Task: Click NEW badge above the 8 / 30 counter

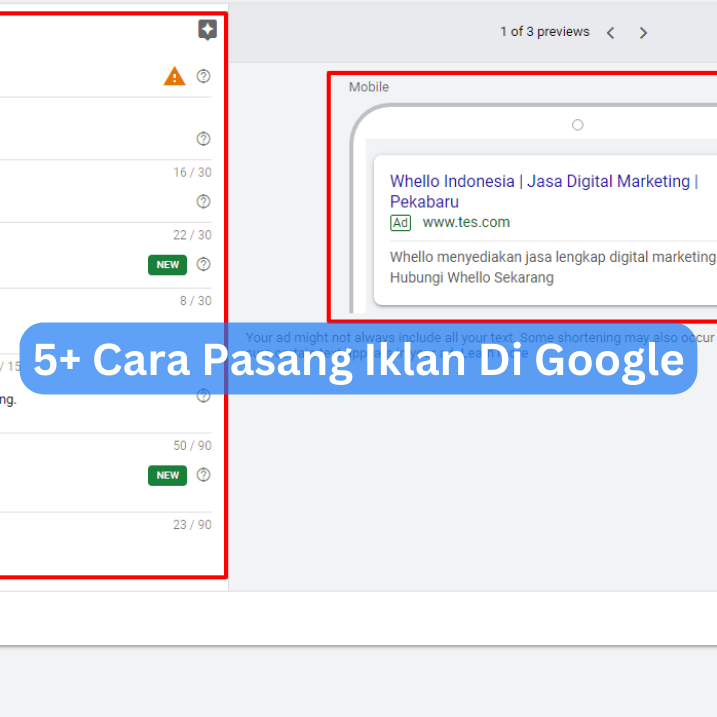Action: (167, 265)
